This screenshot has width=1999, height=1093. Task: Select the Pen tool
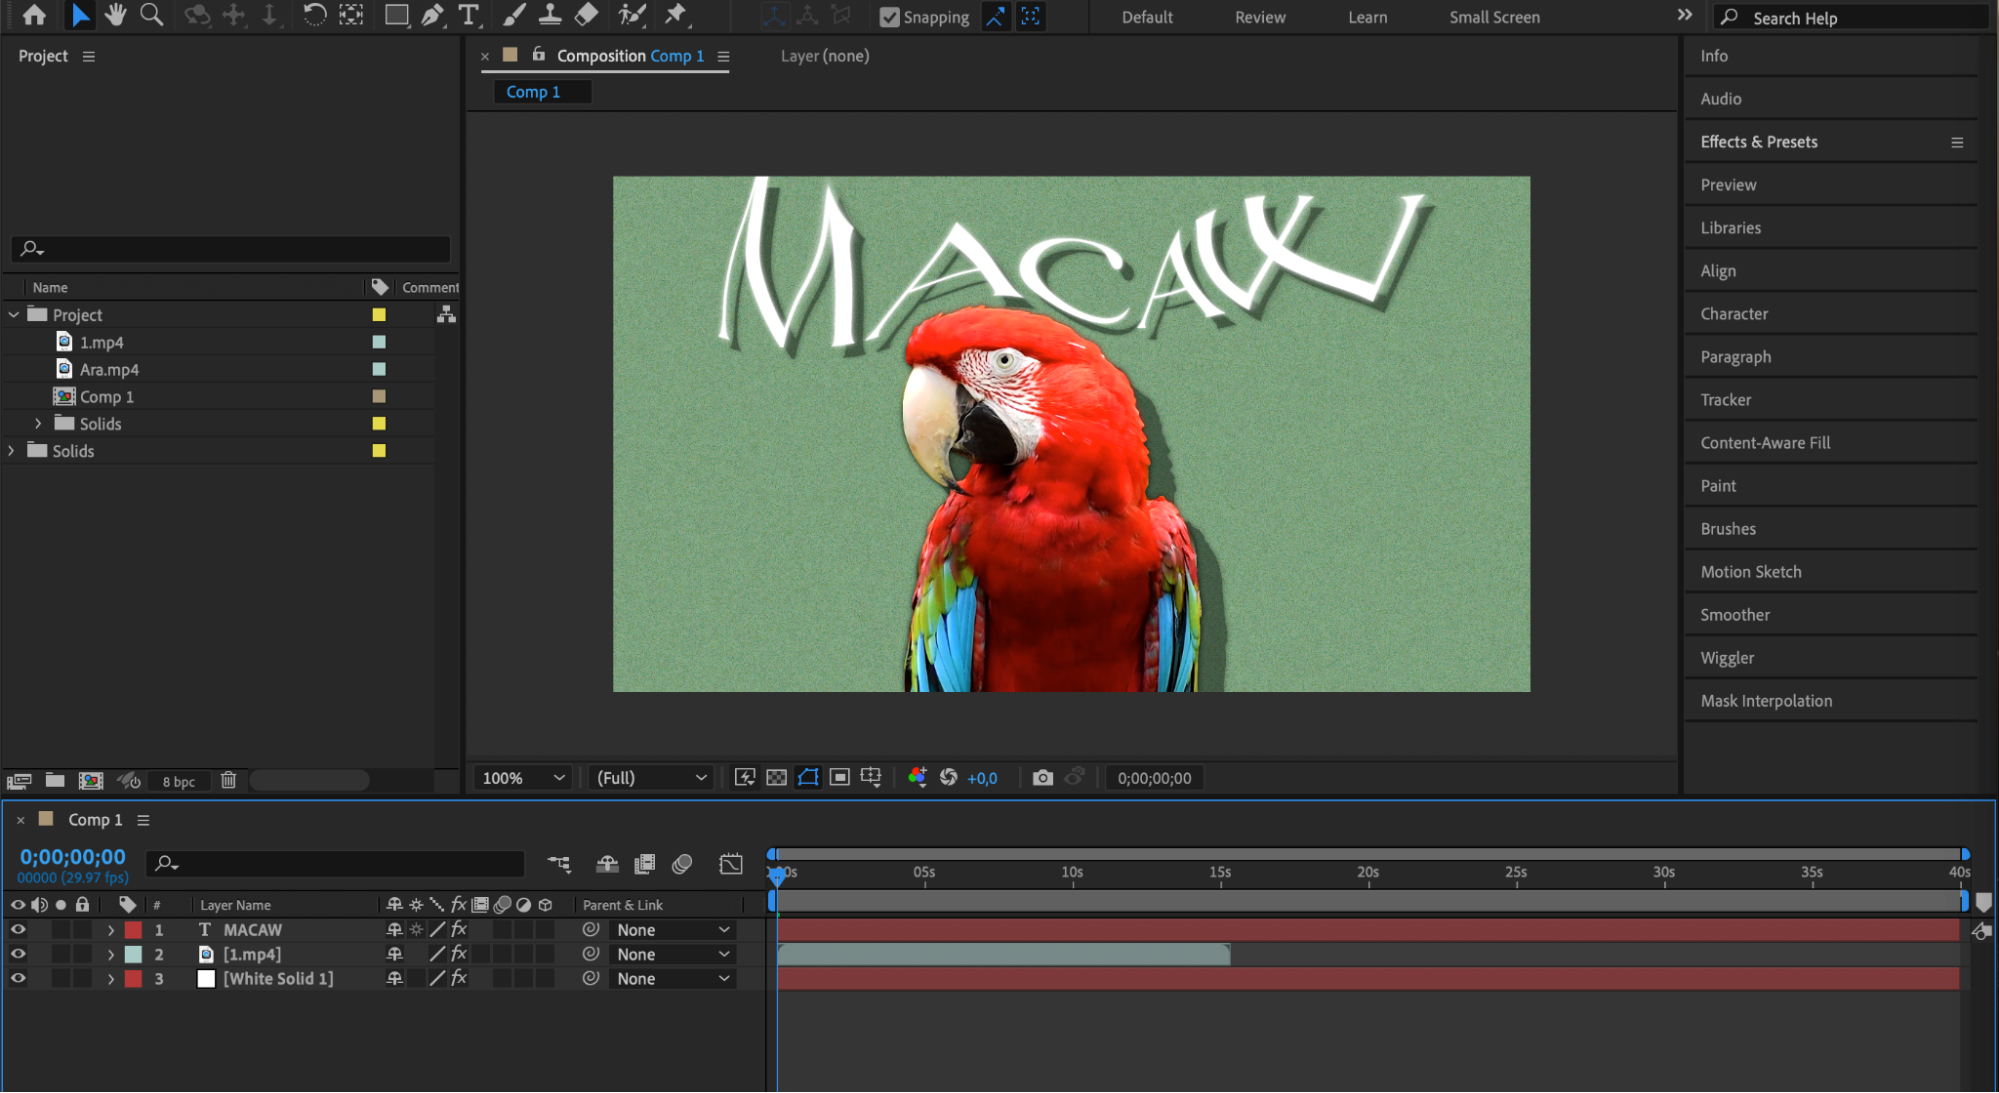[x=432, y=15]
